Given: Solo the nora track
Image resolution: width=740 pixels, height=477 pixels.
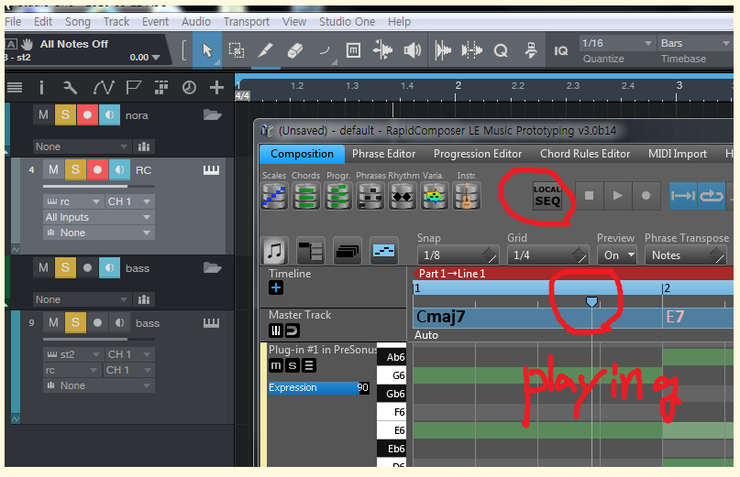Looking at the screenshot, I should pos(65,115).
